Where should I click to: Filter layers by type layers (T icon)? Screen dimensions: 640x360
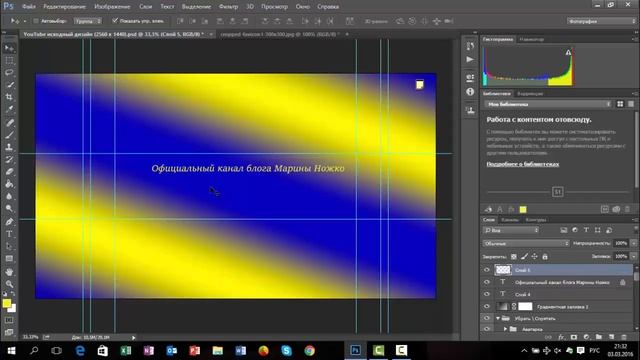click(586, 230)
